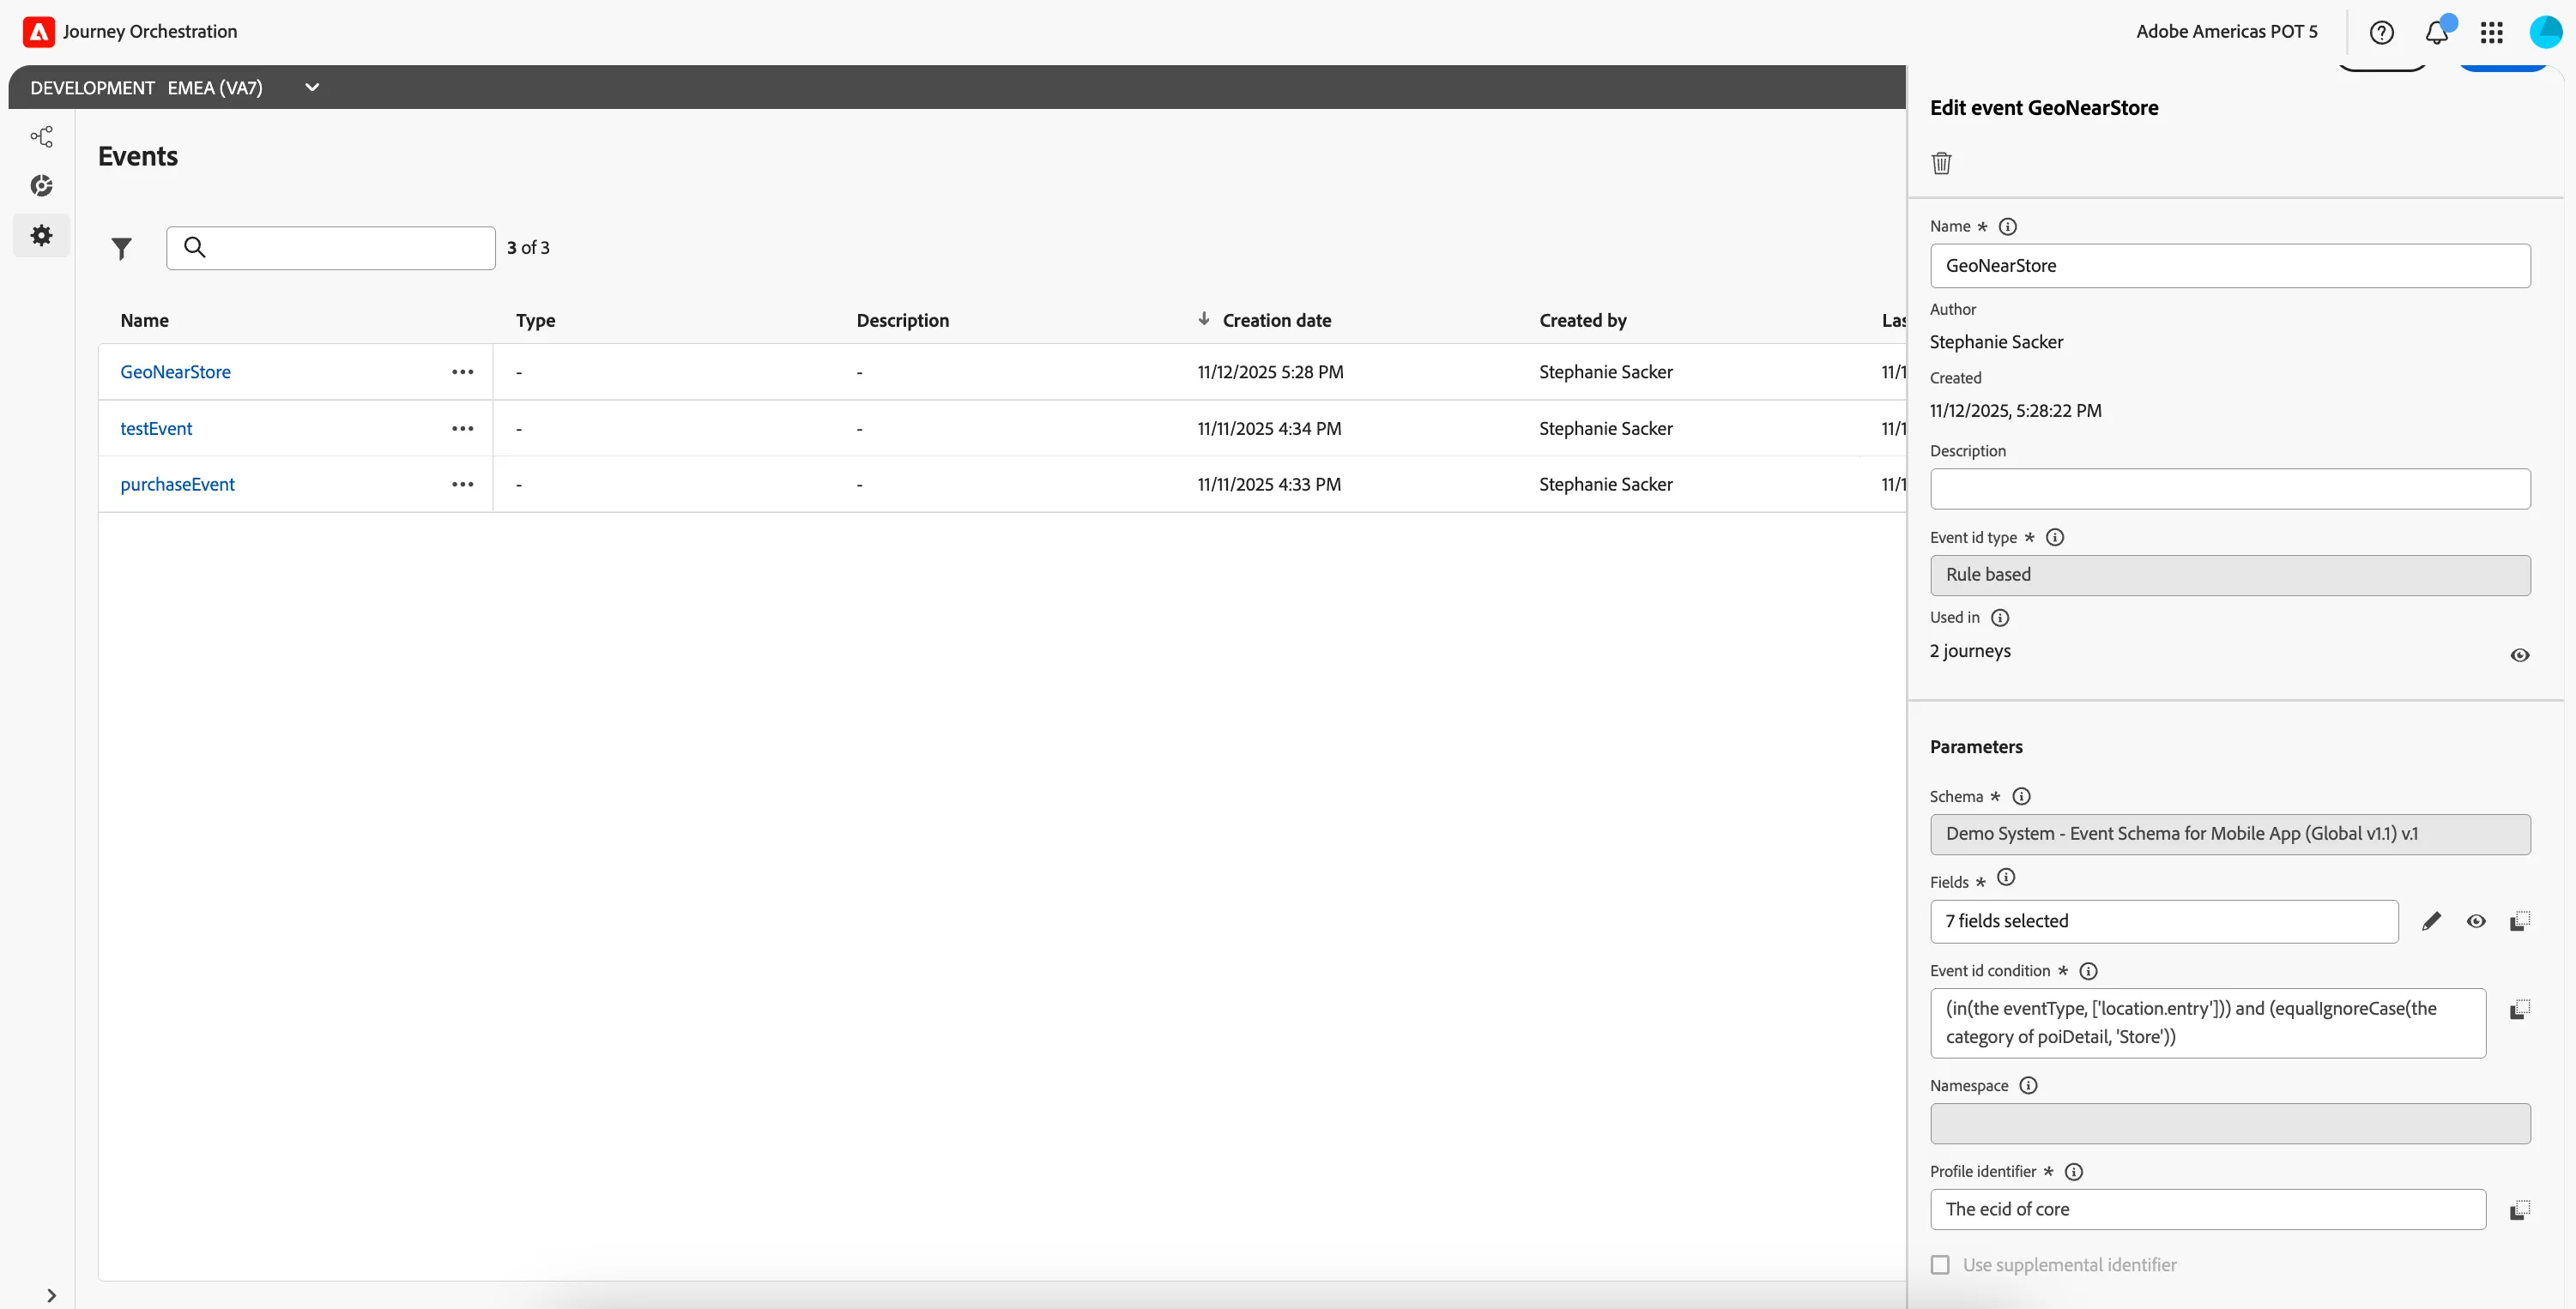The image size is (2576, 1309).
Task: Open the app switcher grid
Action: 2492,32
